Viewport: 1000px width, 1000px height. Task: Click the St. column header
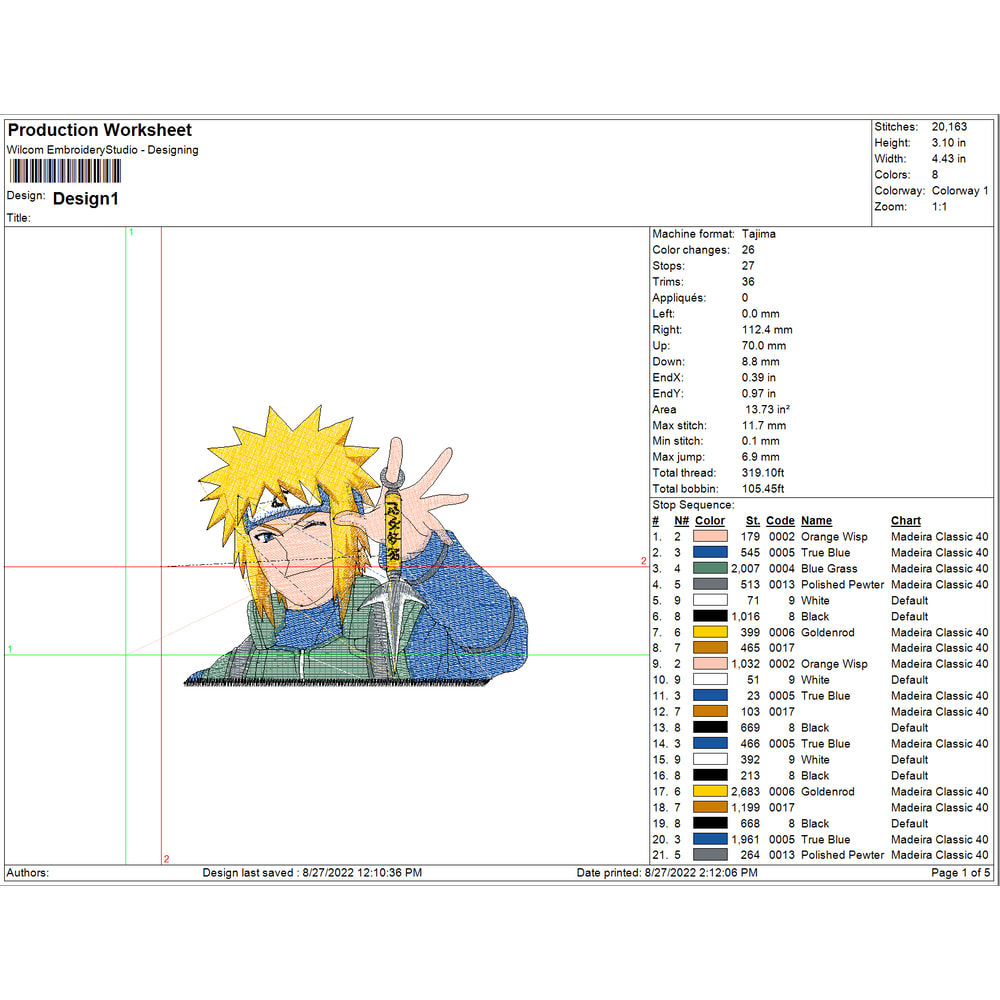pos(752,521)
